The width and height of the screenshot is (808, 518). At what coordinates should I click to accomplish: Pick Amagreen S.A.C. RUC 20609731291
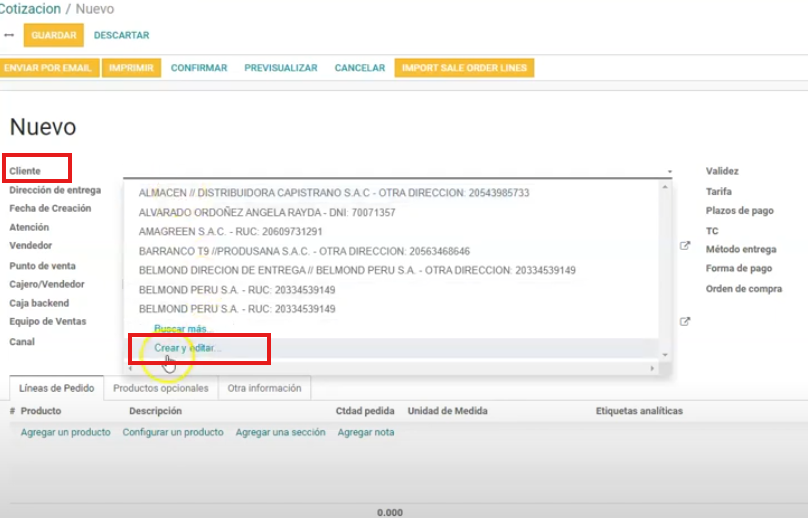pos(230,231)
